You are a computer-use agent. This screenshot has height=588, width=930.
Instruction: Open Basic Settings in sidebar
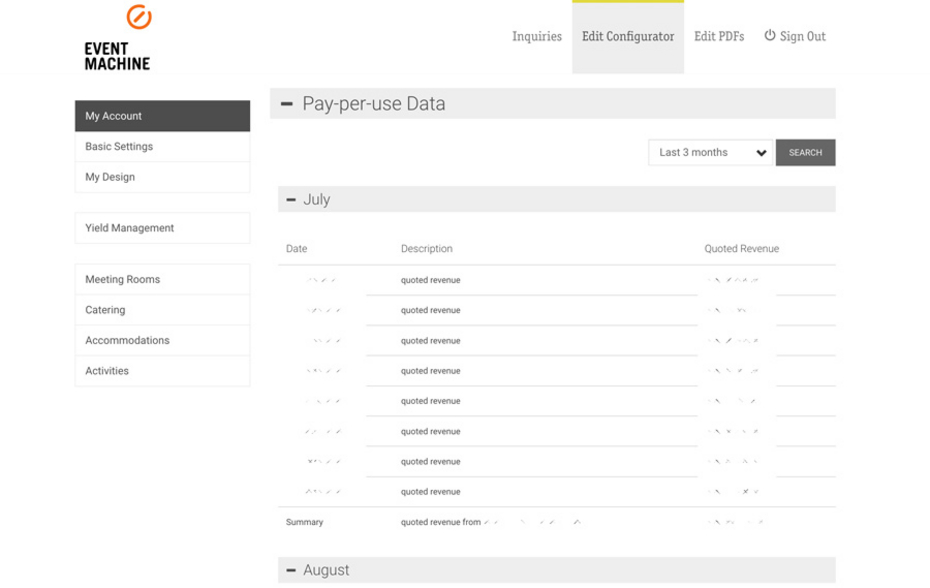pos(162,147)
